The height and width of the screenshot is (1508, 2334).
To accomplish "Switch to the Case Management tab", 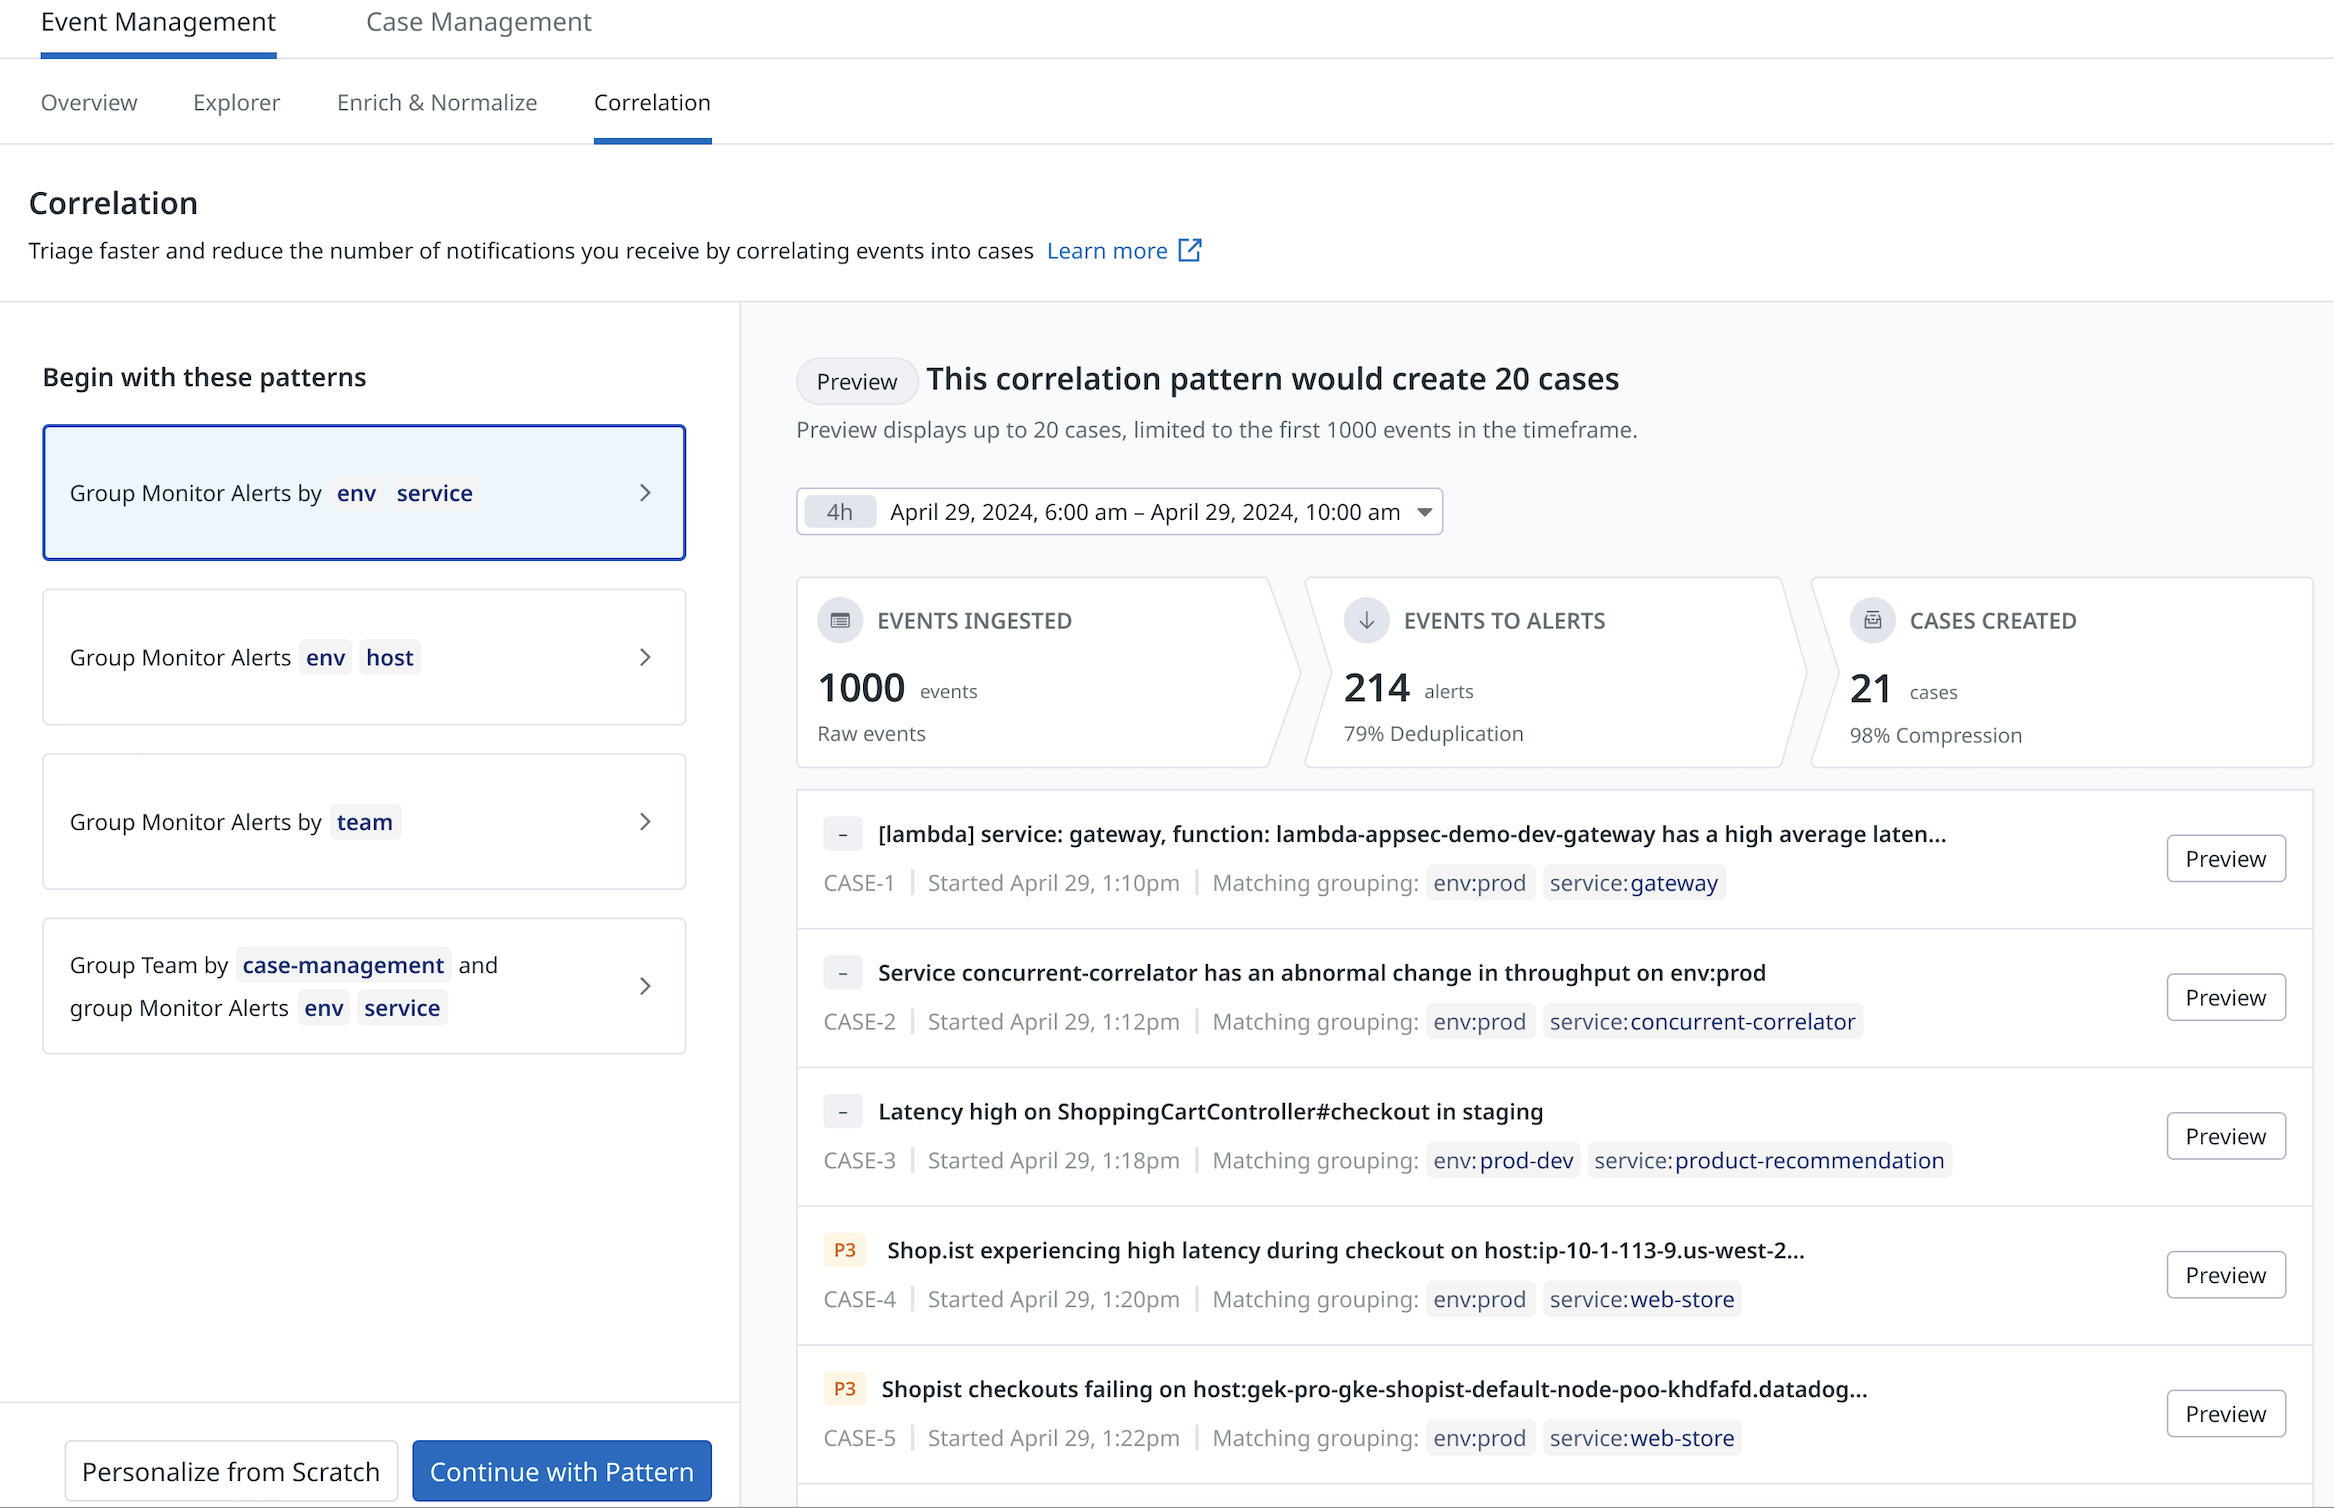I will [x=478, y=22].
